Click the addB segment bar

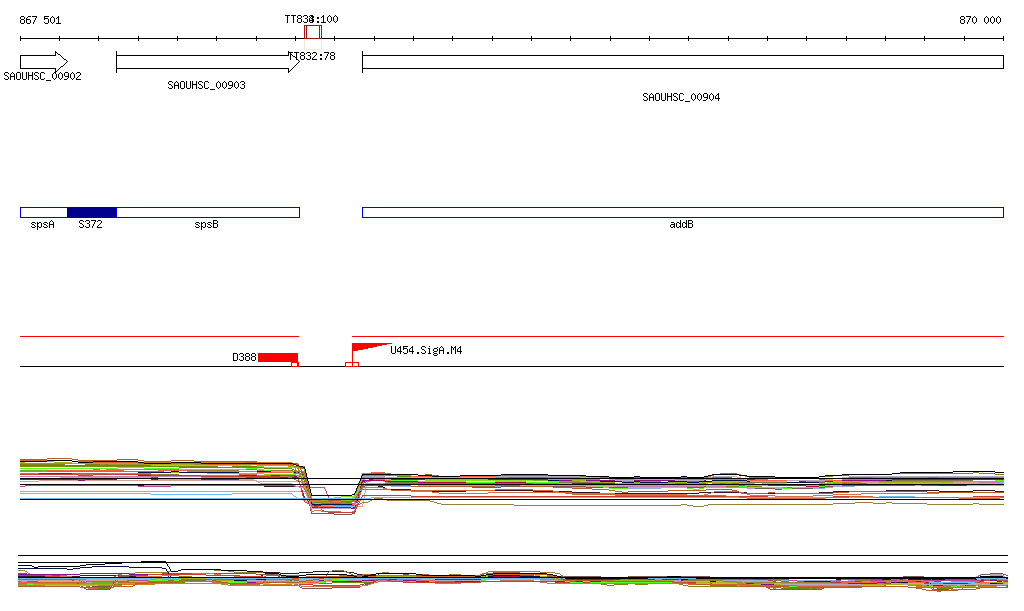tap(682, 212)
